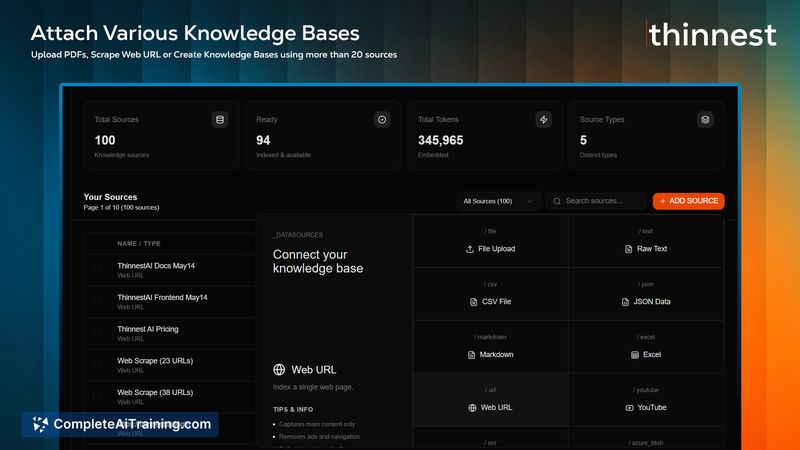Choose the Web URL source tile

coord(490,399)
